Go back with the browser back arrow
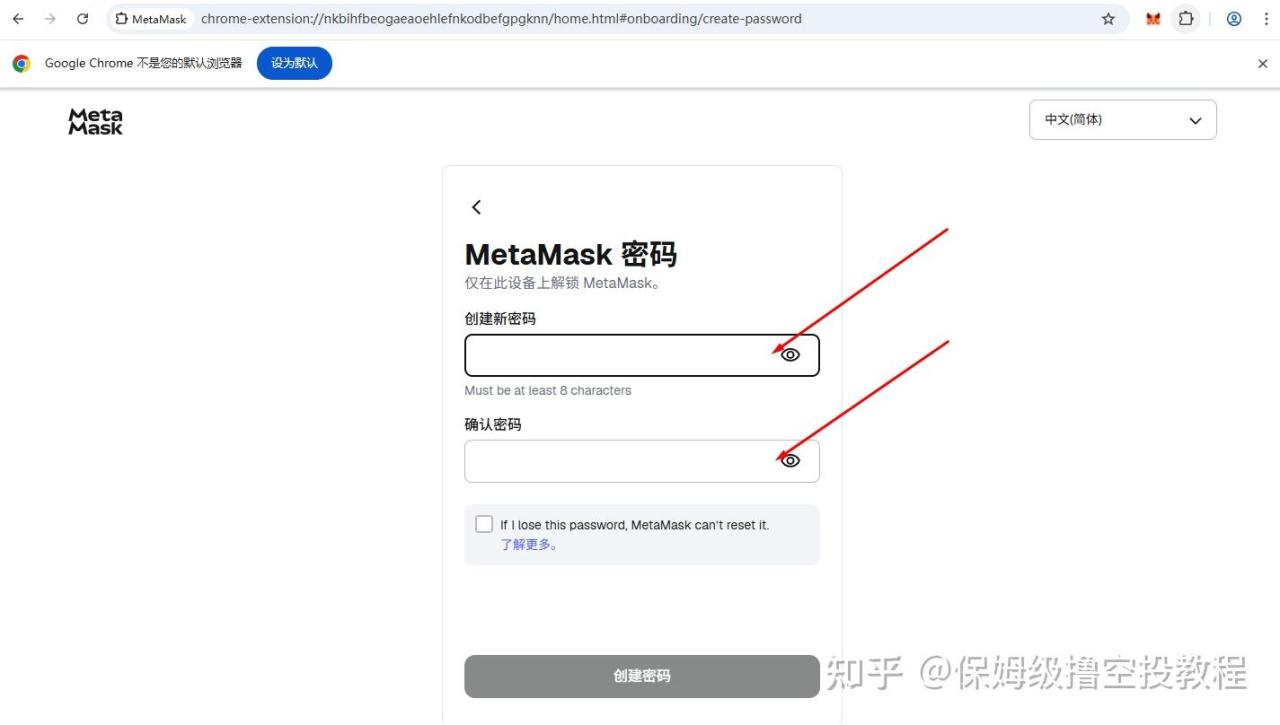Screen dimensions: 1280x725 pos(18,19)
